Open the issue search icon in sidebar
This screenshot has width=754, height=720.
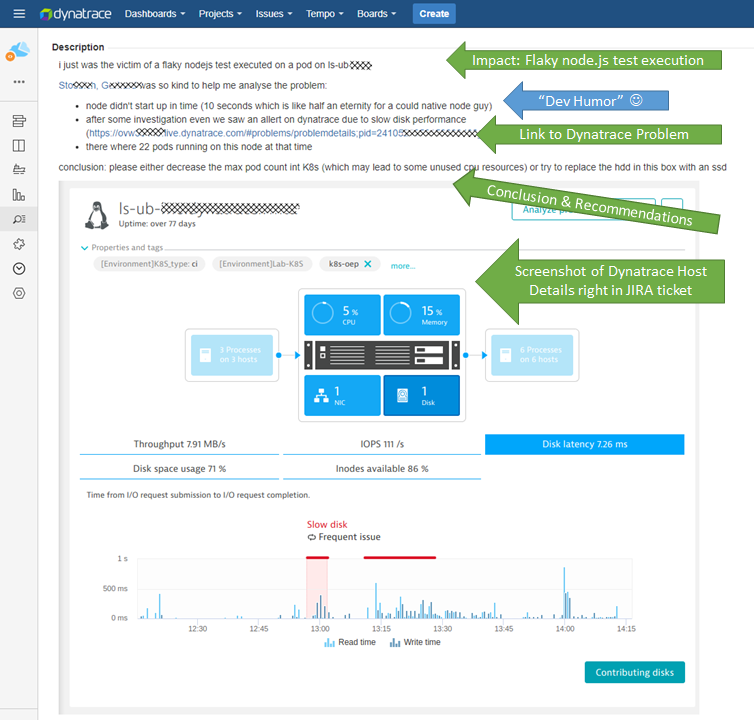(19, 219)
